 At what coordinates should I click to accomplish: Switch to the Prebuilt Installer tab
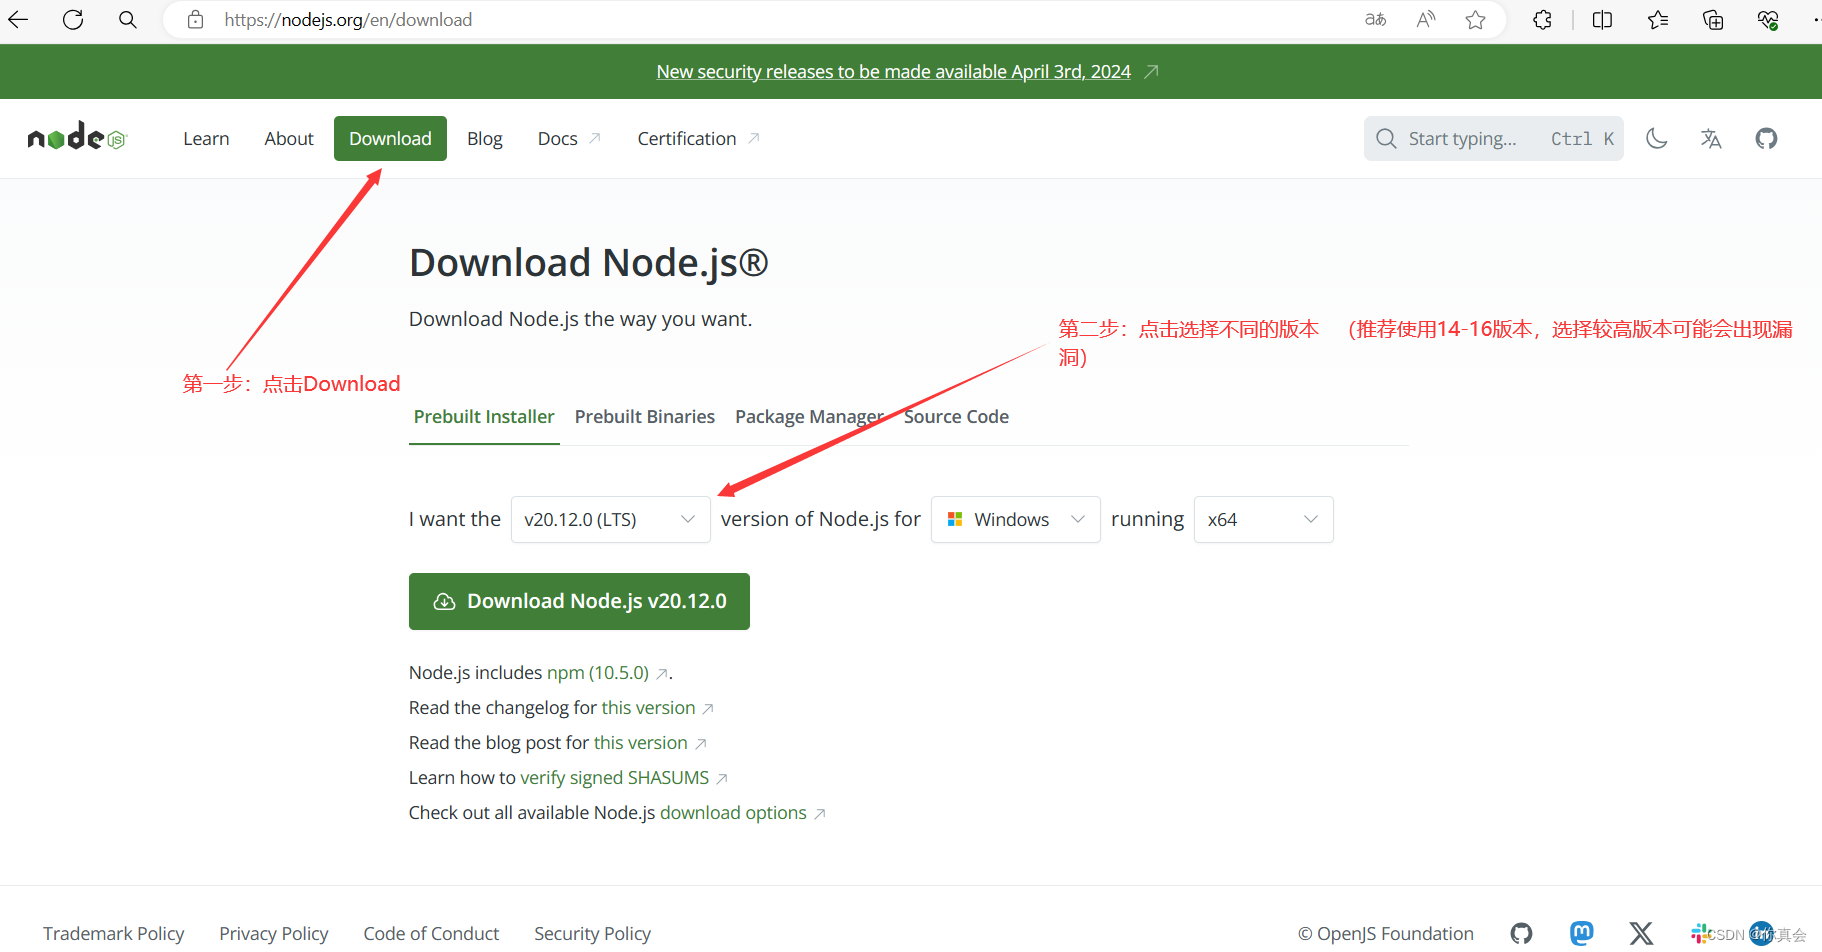click(484, 416)
